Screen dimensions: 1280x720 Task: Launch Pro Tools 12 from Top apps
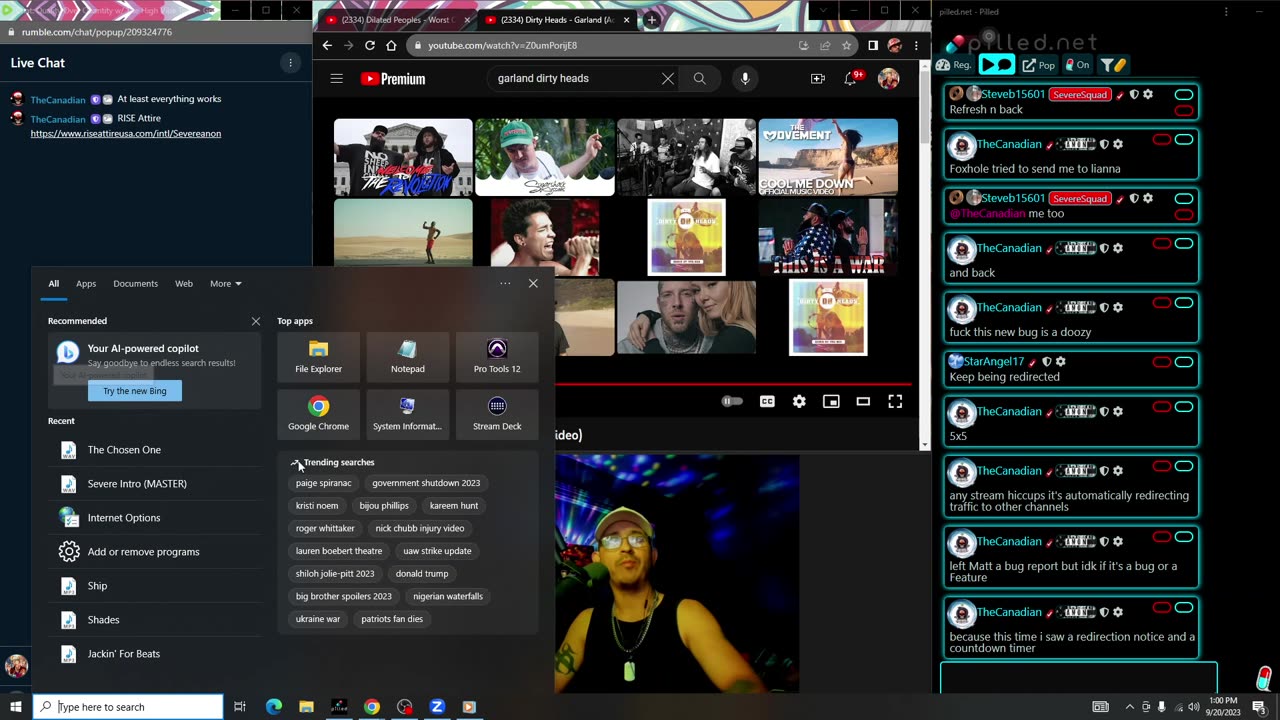497,356
